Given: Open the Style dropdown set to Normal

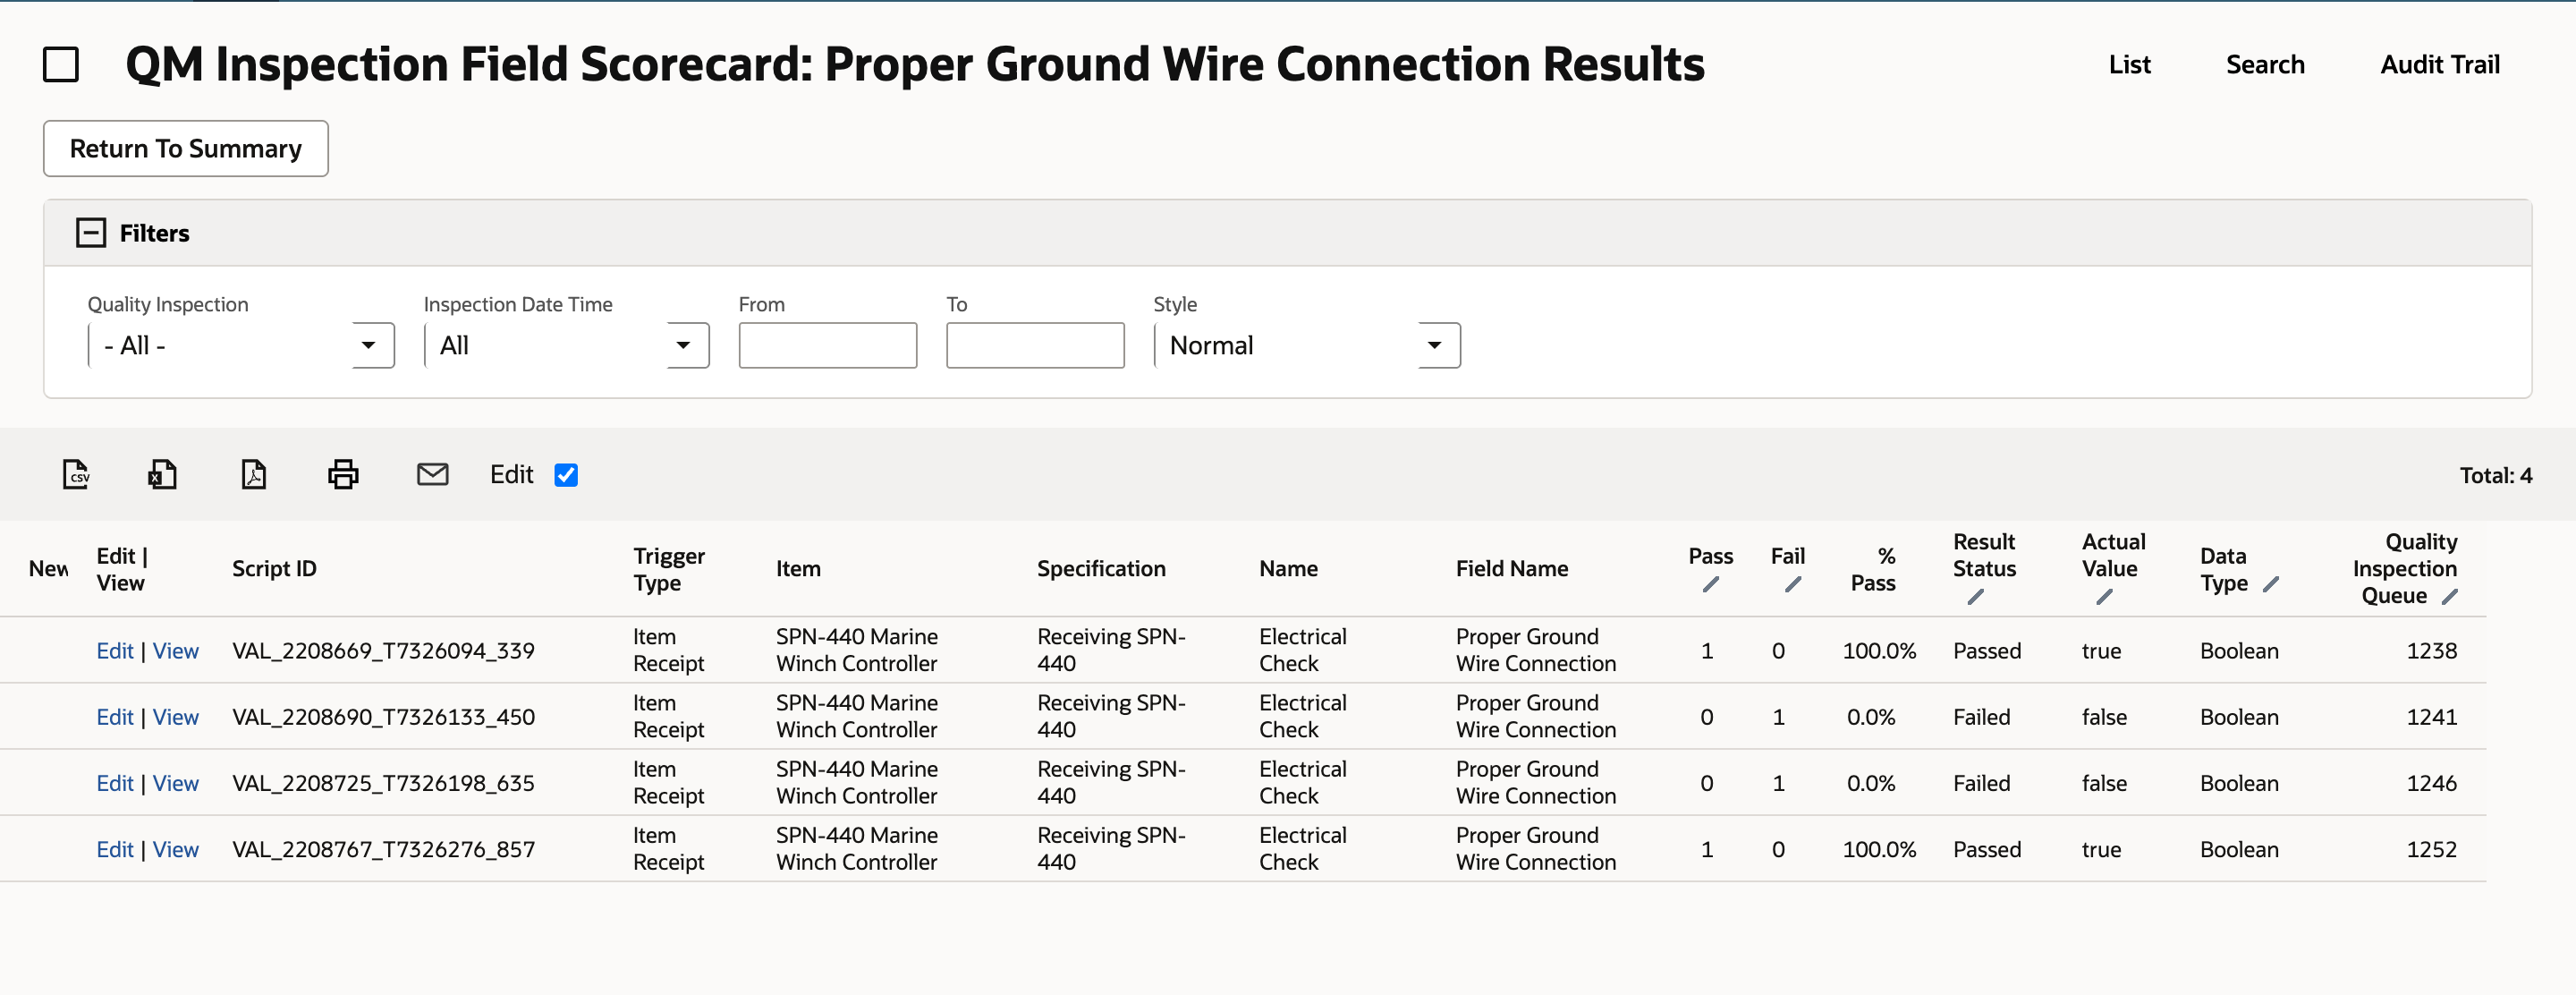Looking at the screenshot, I should pos(1307,345).
